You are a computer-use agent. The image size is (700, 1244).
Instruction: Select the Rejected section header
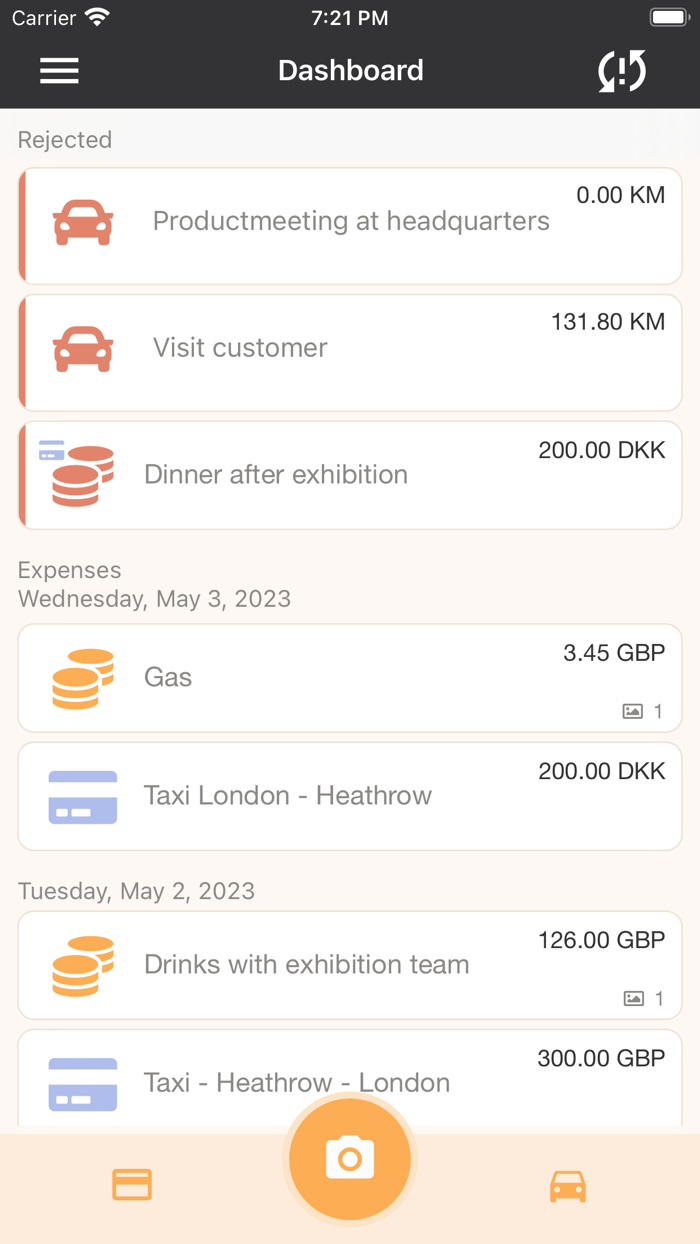64,140
